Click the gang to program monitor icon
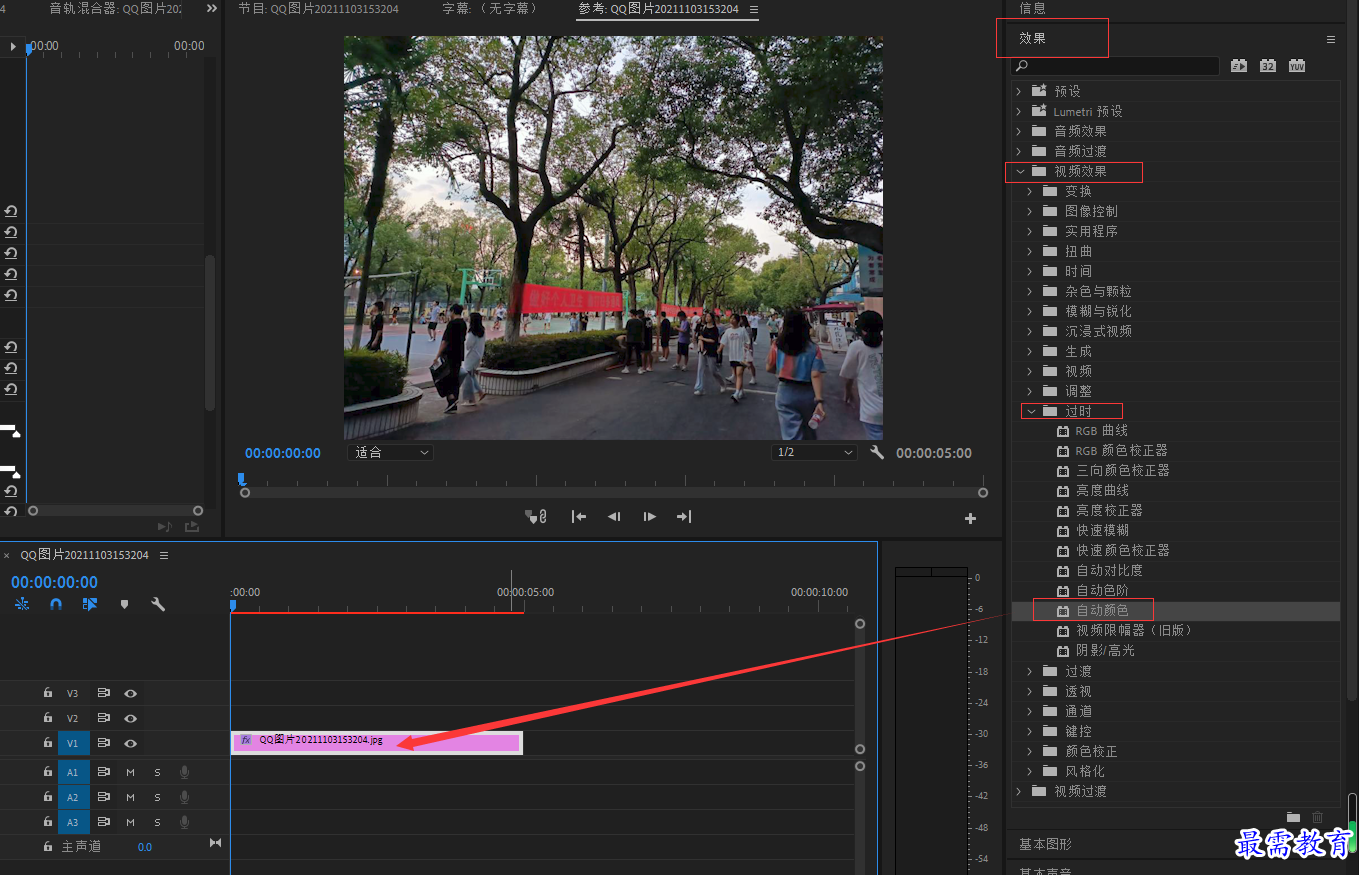 pyautogui.click(x=536, y=517)
